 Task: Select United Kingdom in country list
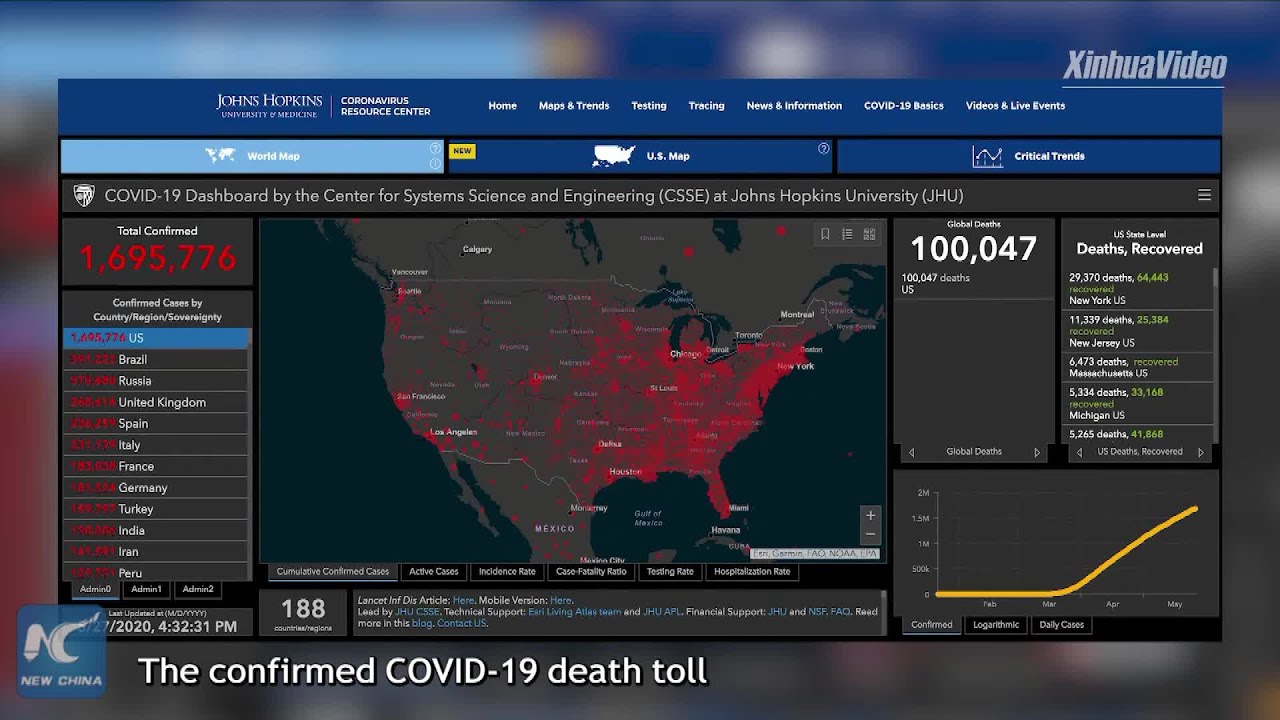[156, 402]
